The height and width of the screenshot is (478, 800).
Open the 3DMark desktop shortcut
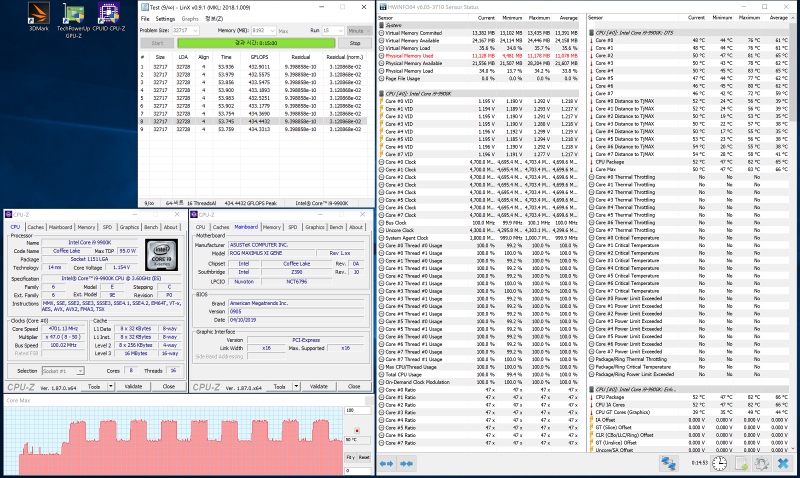[39, 17]
